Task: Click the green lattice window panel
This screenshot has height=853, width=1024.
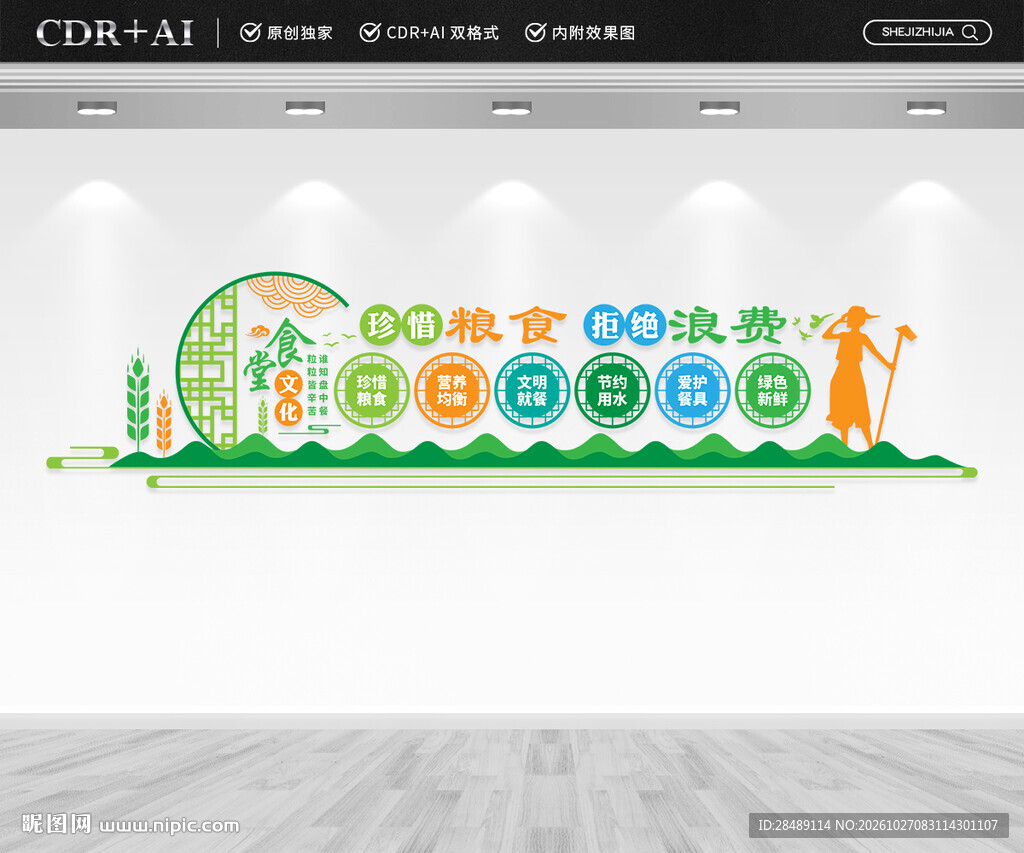Action: tap(209, 369)
